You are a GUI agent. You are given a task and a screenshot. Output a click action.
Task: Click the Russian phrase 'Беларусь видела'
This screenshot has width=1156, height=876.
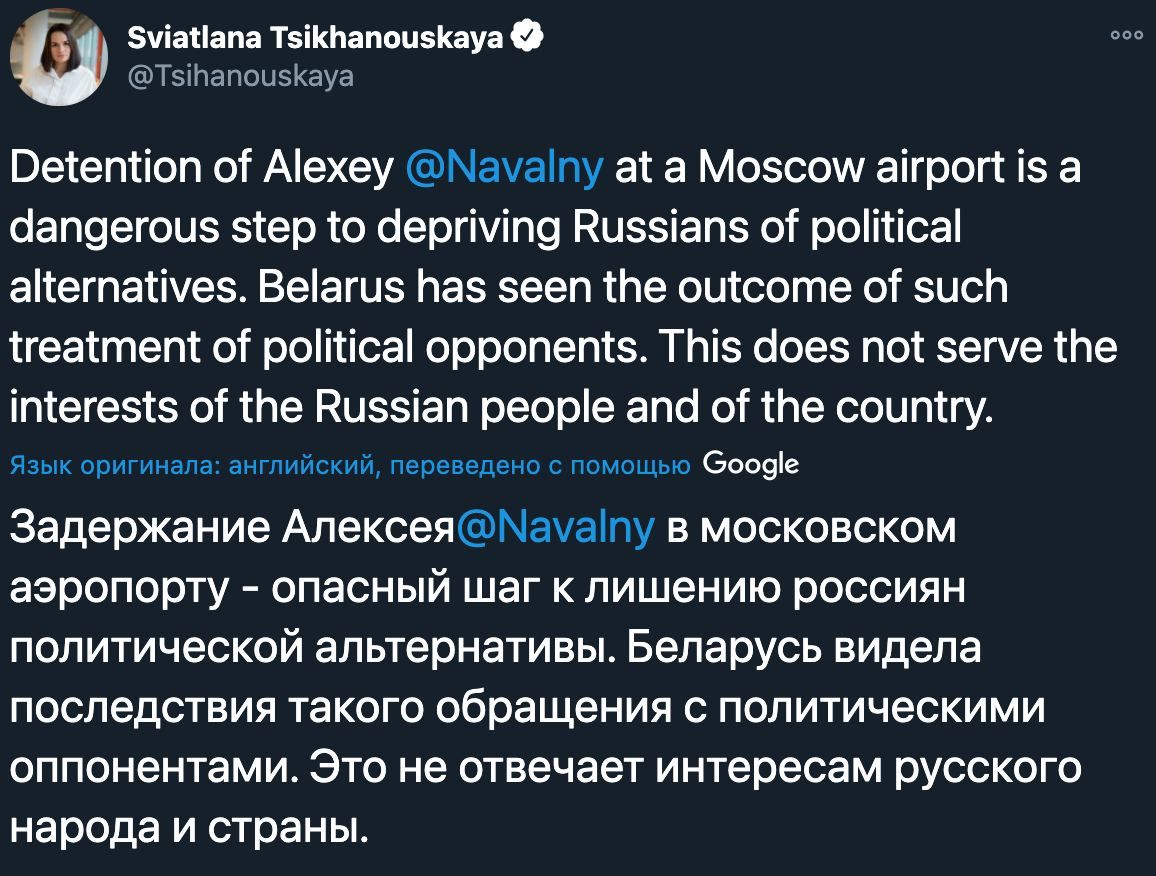coord(804,648)
